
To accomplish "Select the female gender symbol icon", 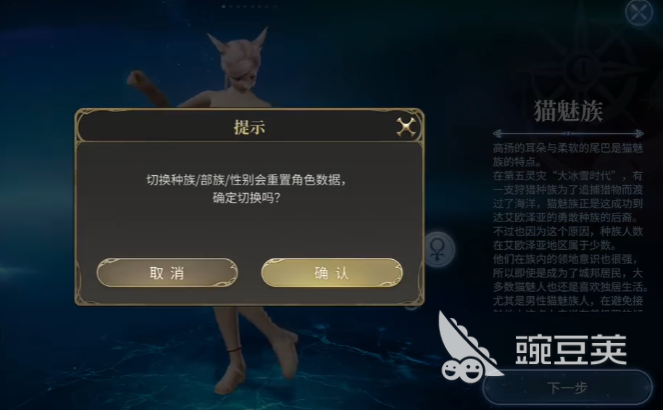I will click(438, 249).
